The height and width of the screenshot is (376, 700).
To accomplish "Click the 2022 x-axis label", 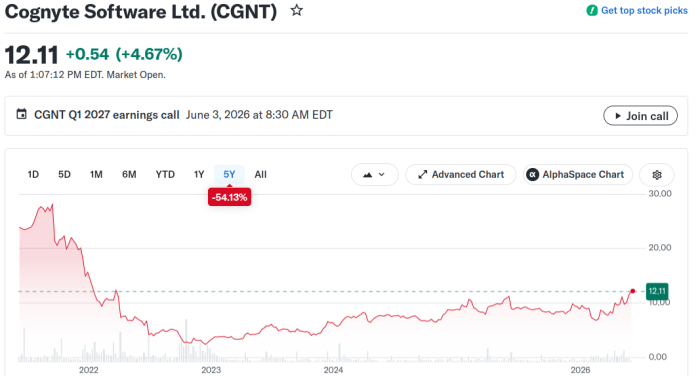I will (x=88, y=370).
